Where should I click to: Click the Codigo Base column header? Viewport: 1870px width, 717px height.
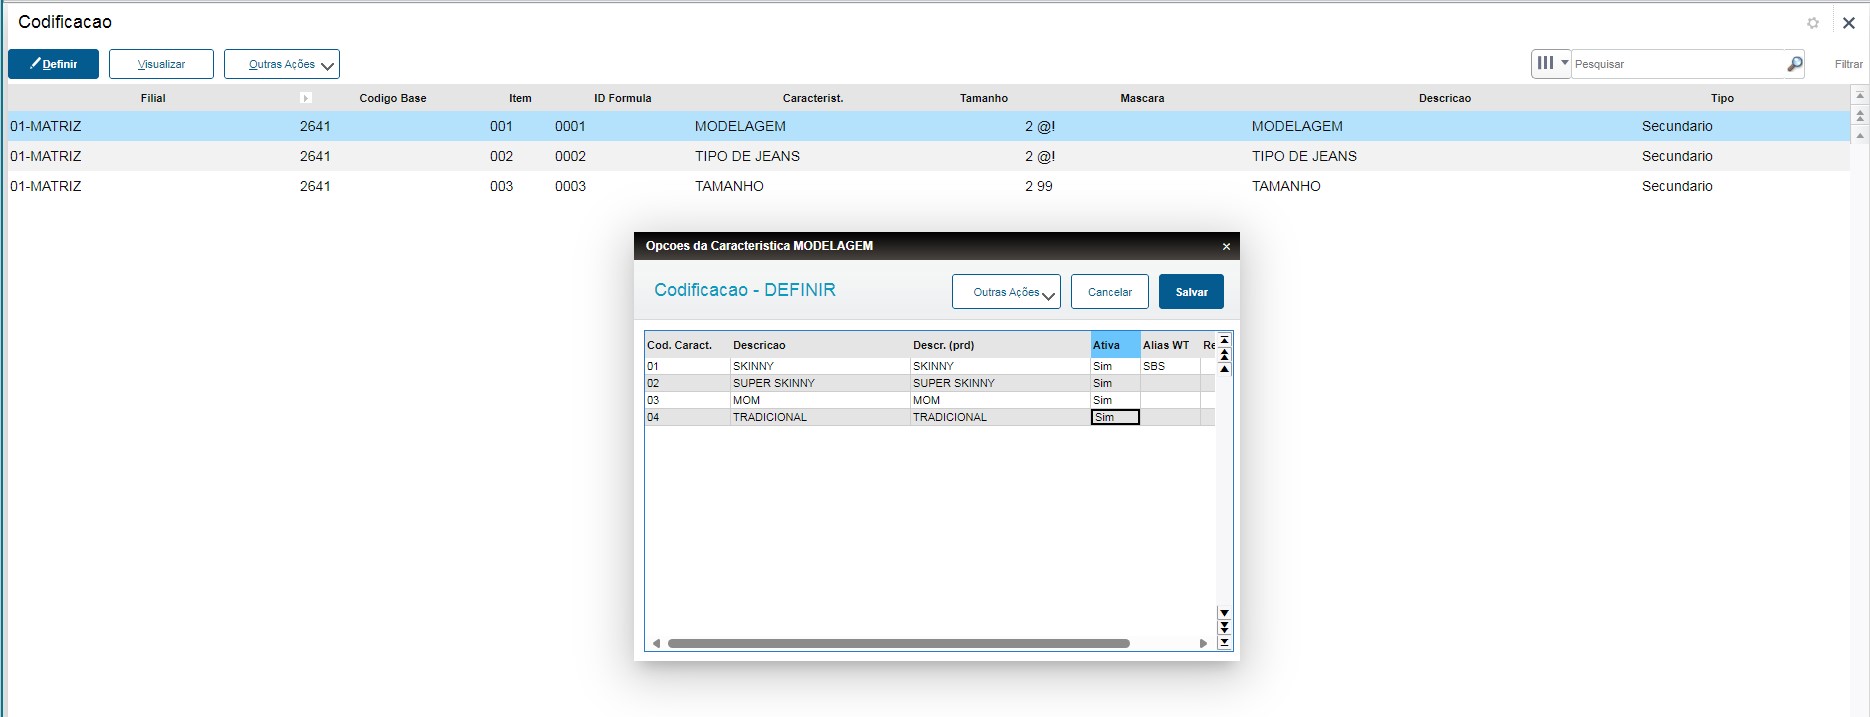[x=393, y=98]
